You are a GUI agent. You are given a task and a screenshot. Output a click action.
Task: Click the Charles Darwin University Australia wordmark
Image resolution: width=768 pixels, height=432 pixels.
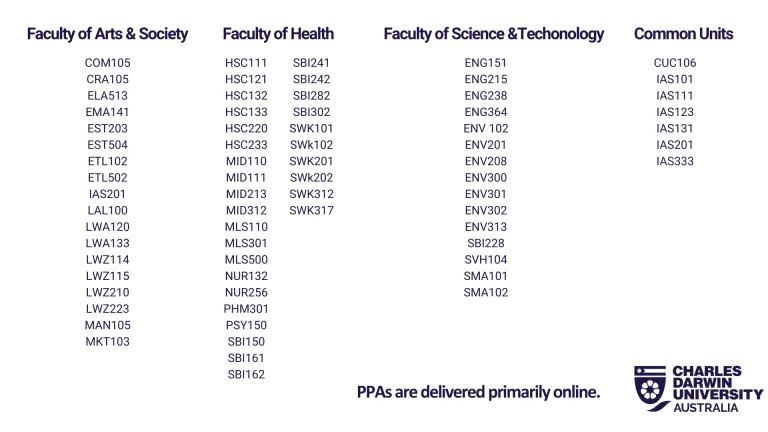[717, 388]
